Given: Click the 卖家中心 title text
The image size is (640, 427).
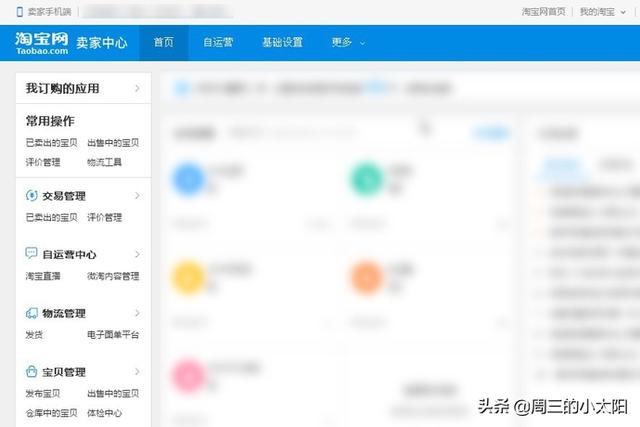Looking at the screenshot, I should pyautogui.click(x=102, y=43).
